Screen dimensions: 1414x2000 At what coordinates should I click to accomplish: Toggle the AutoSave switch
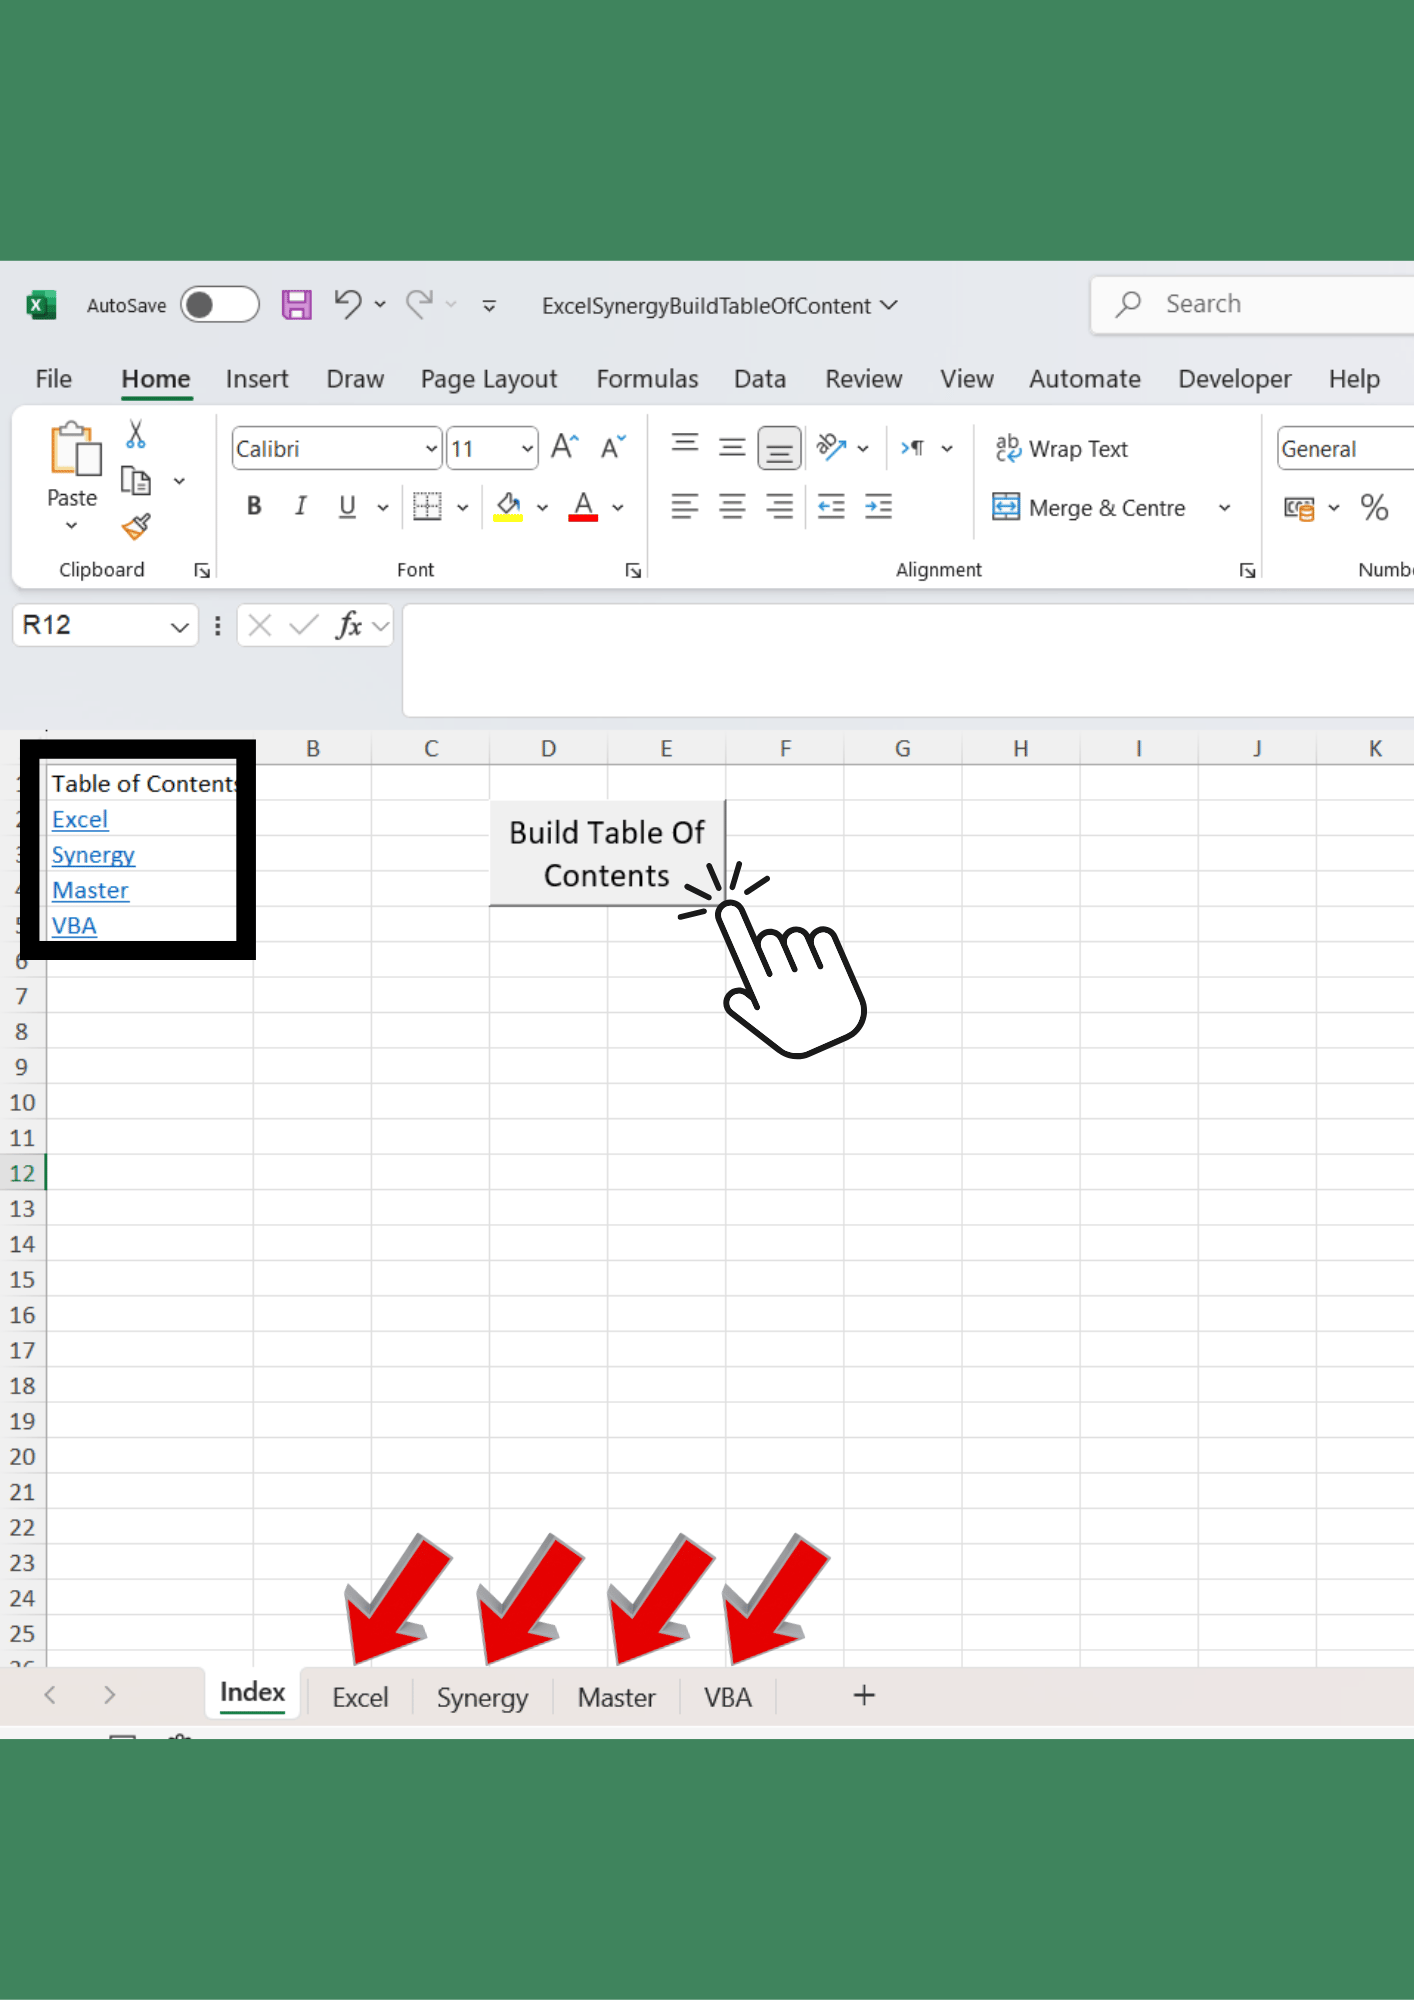[220, 305]
